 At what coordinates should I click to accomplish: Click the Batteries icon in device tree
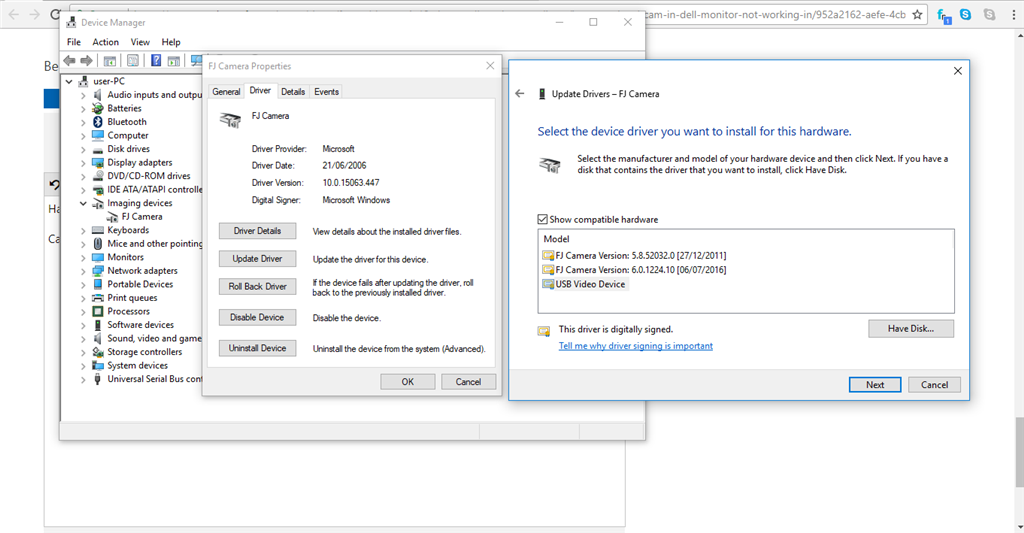coord(97,108)
